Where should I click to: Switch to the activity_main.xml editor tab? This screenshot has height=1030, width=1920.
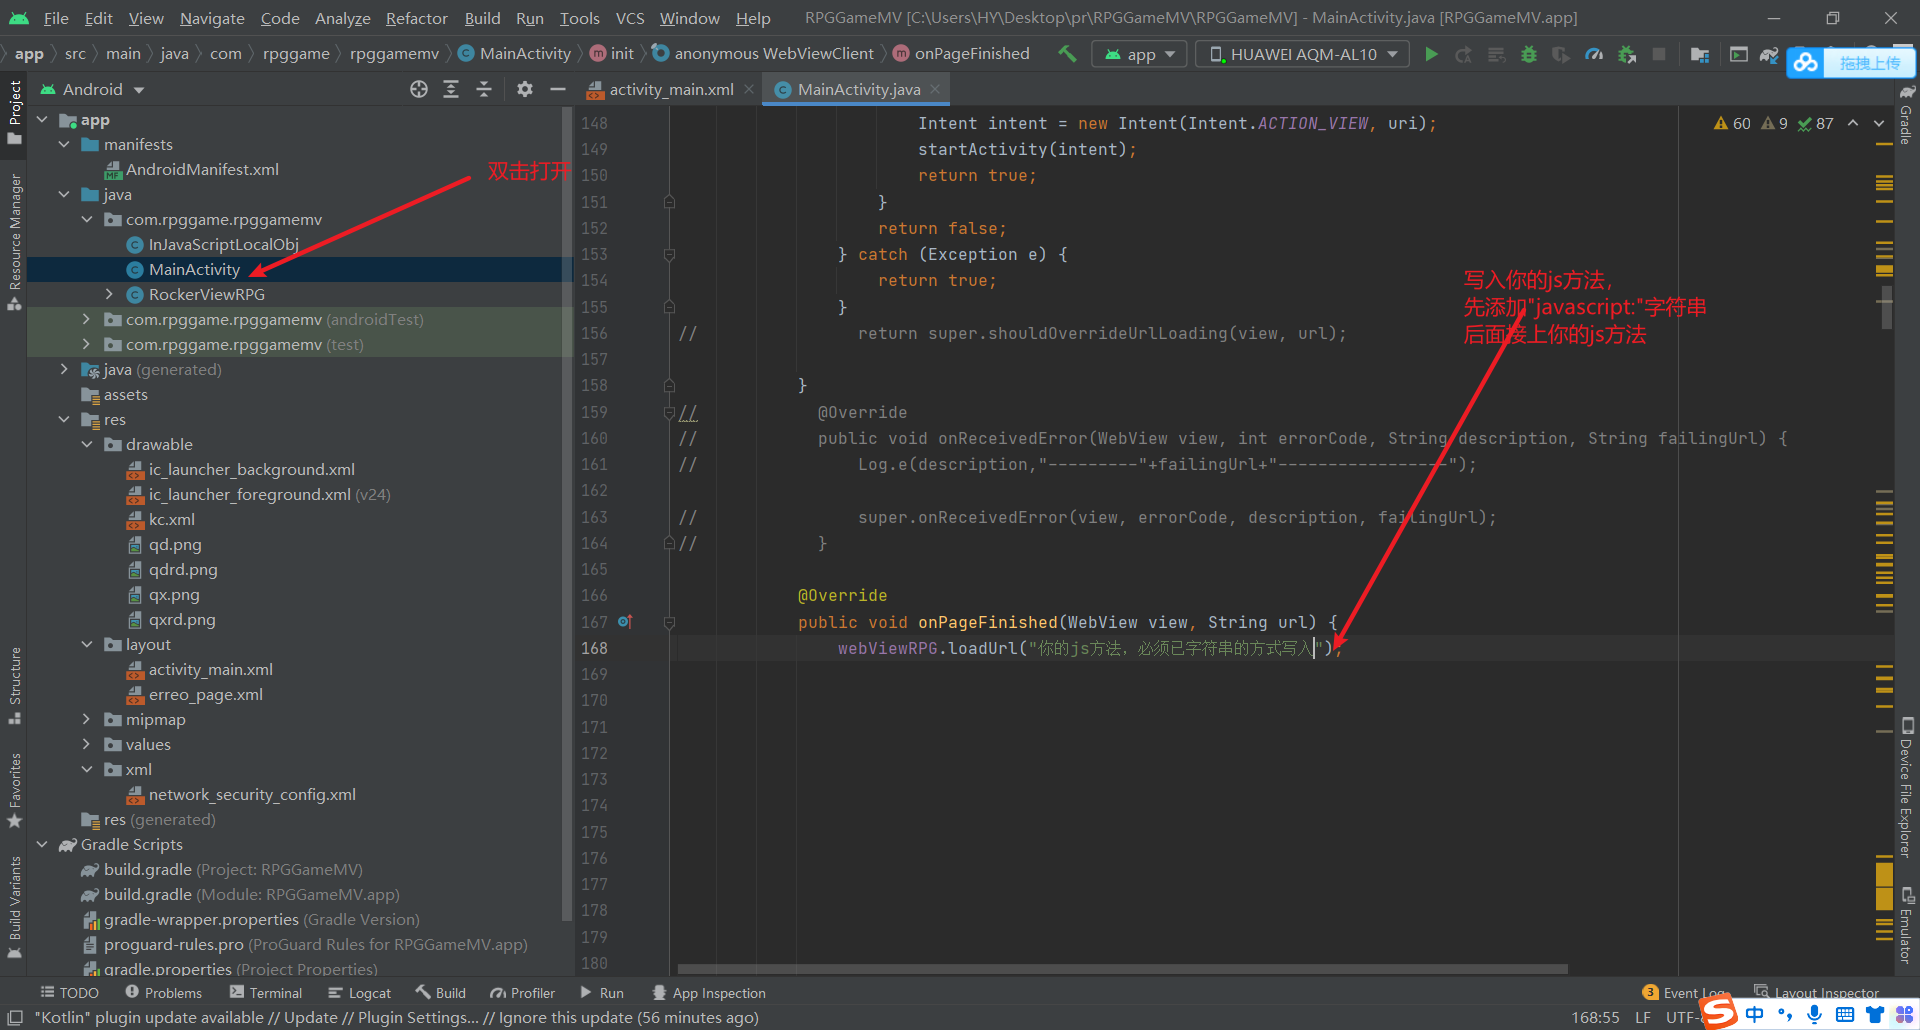click(671, 89)
